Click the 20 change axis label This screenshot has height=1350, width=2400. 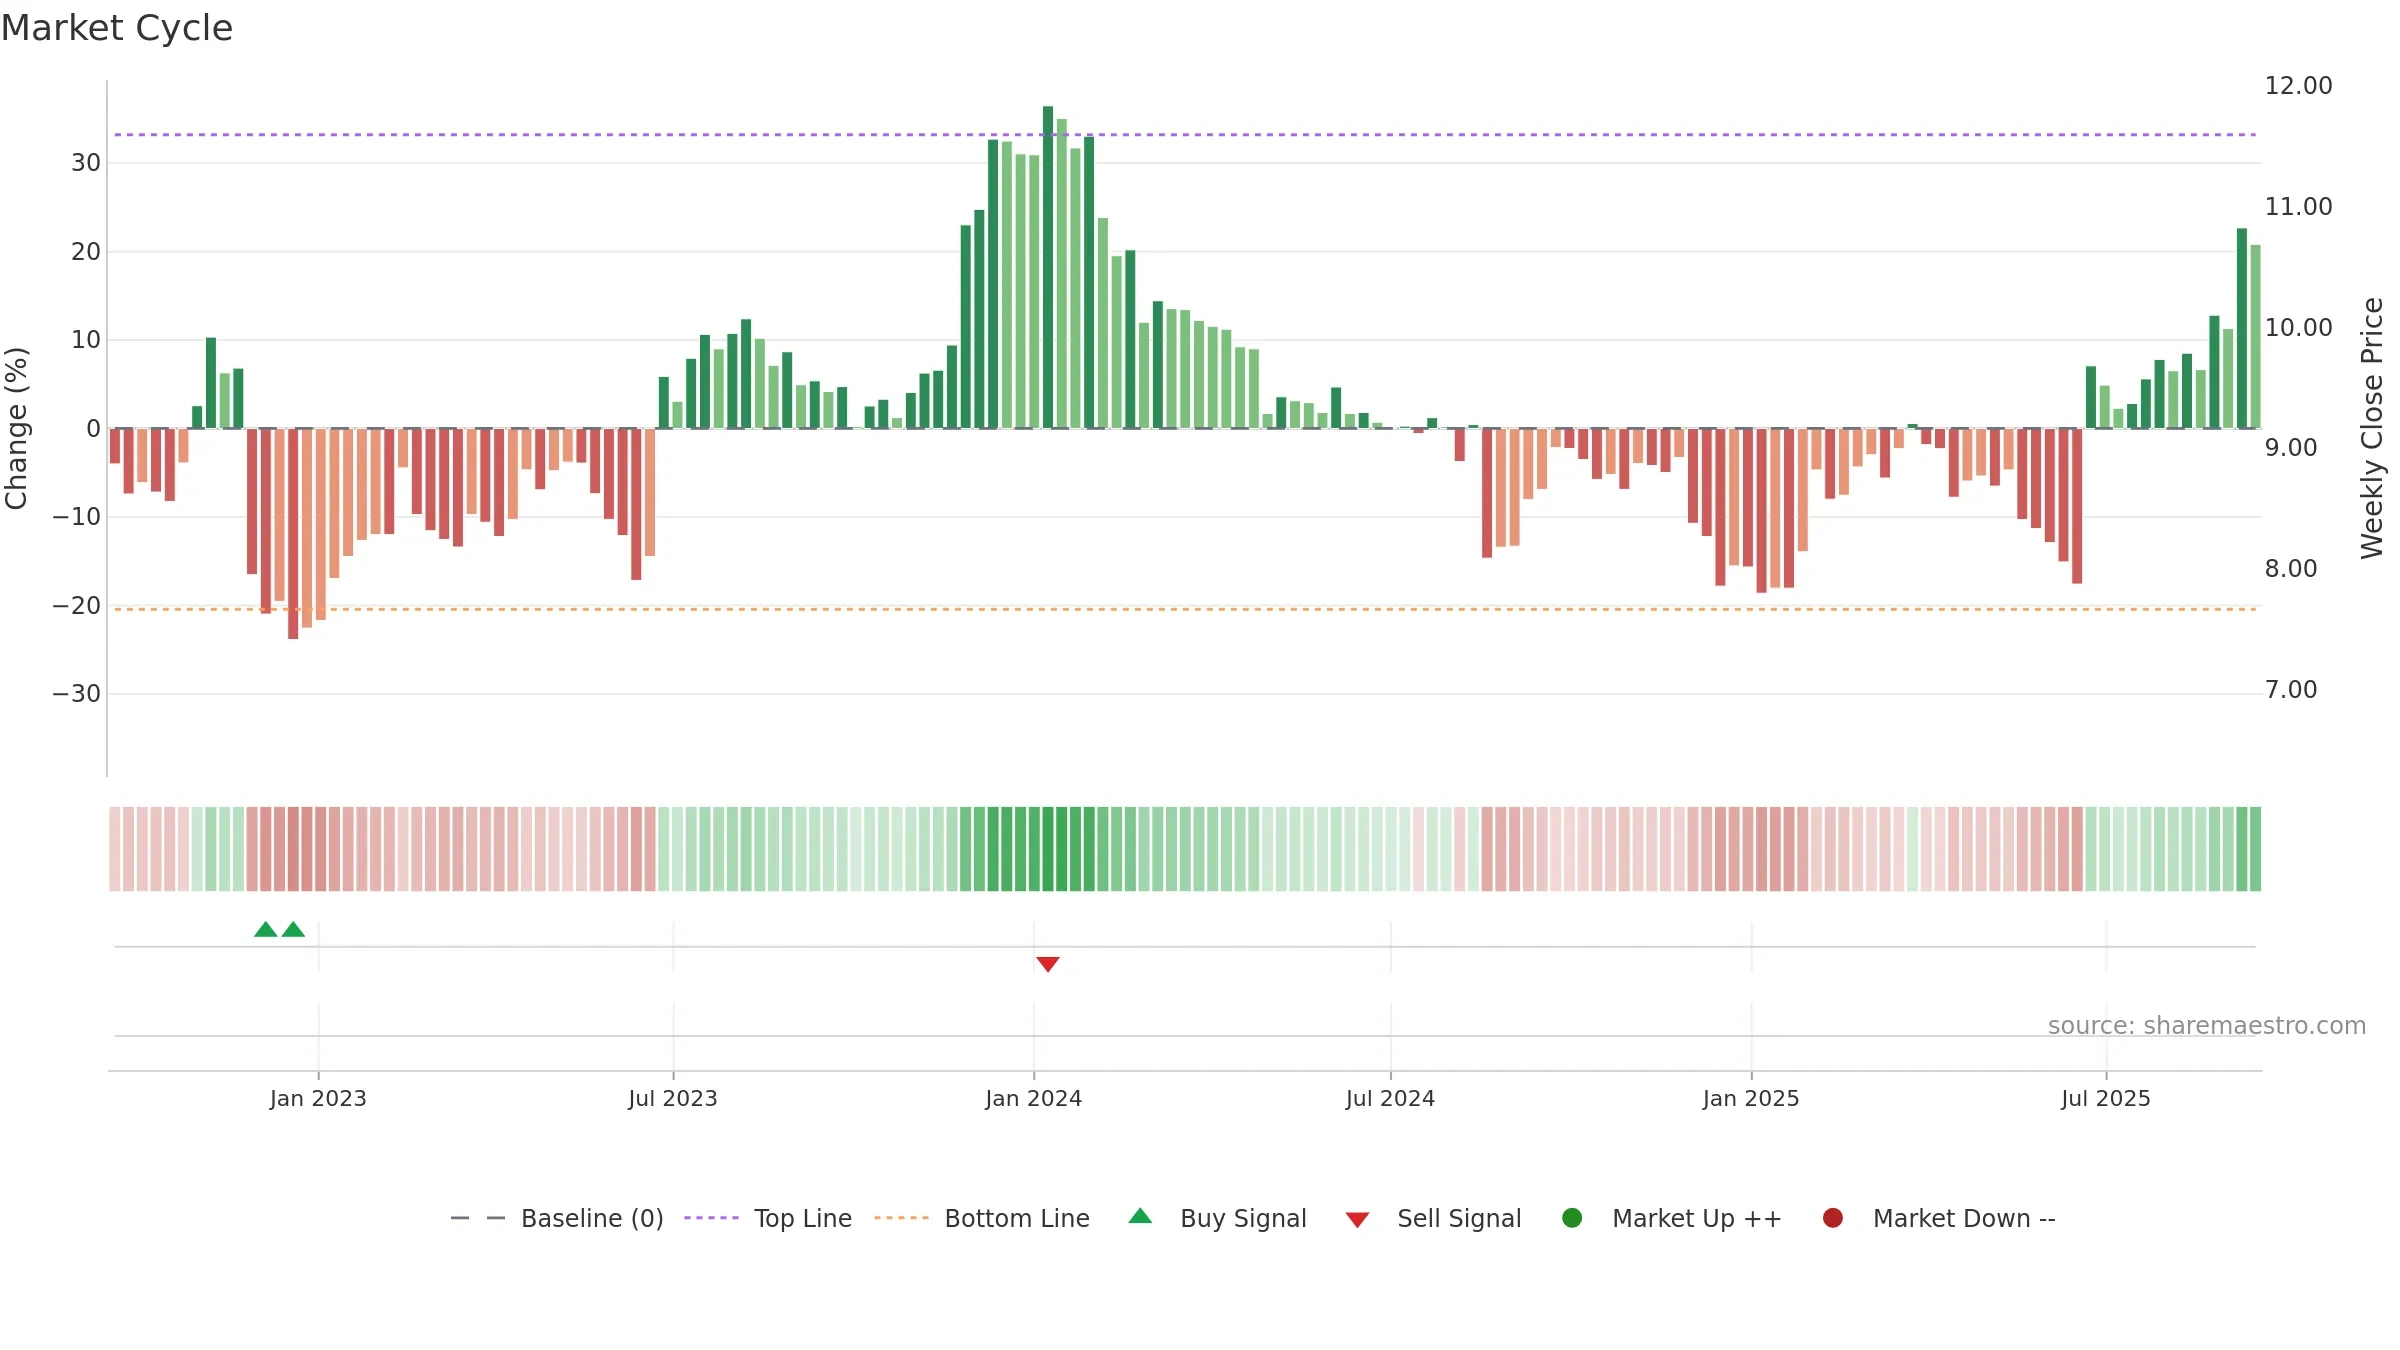coord(86,251)
